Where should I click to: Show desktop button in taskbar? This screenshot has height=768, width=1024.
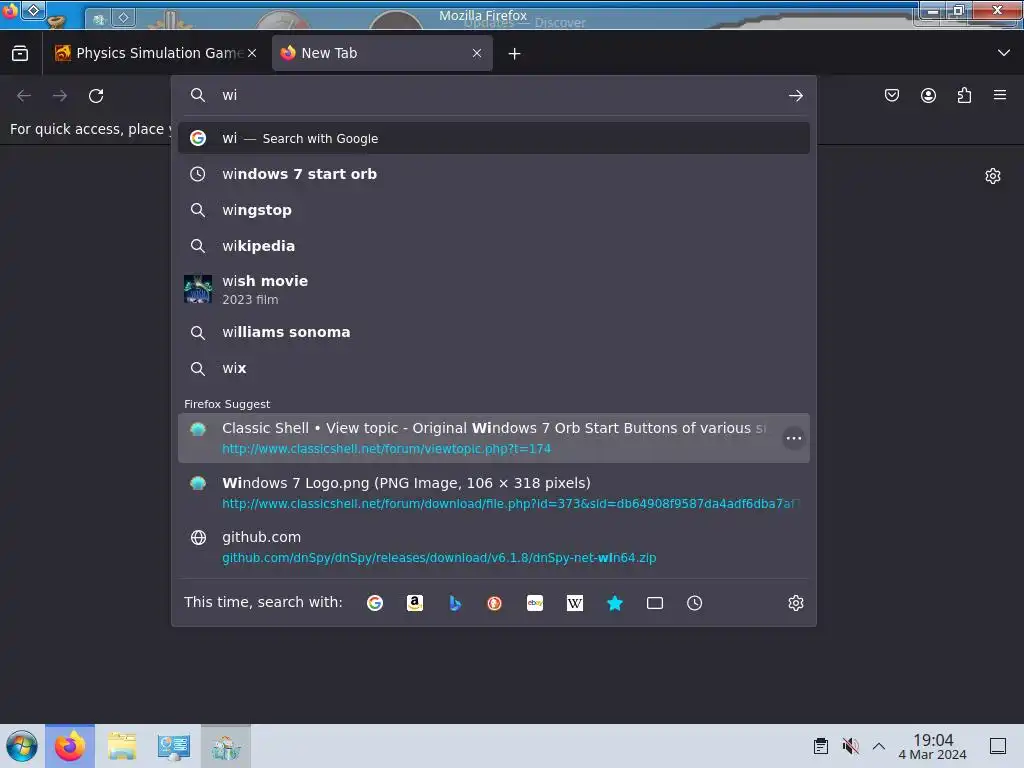coord(998,746)
